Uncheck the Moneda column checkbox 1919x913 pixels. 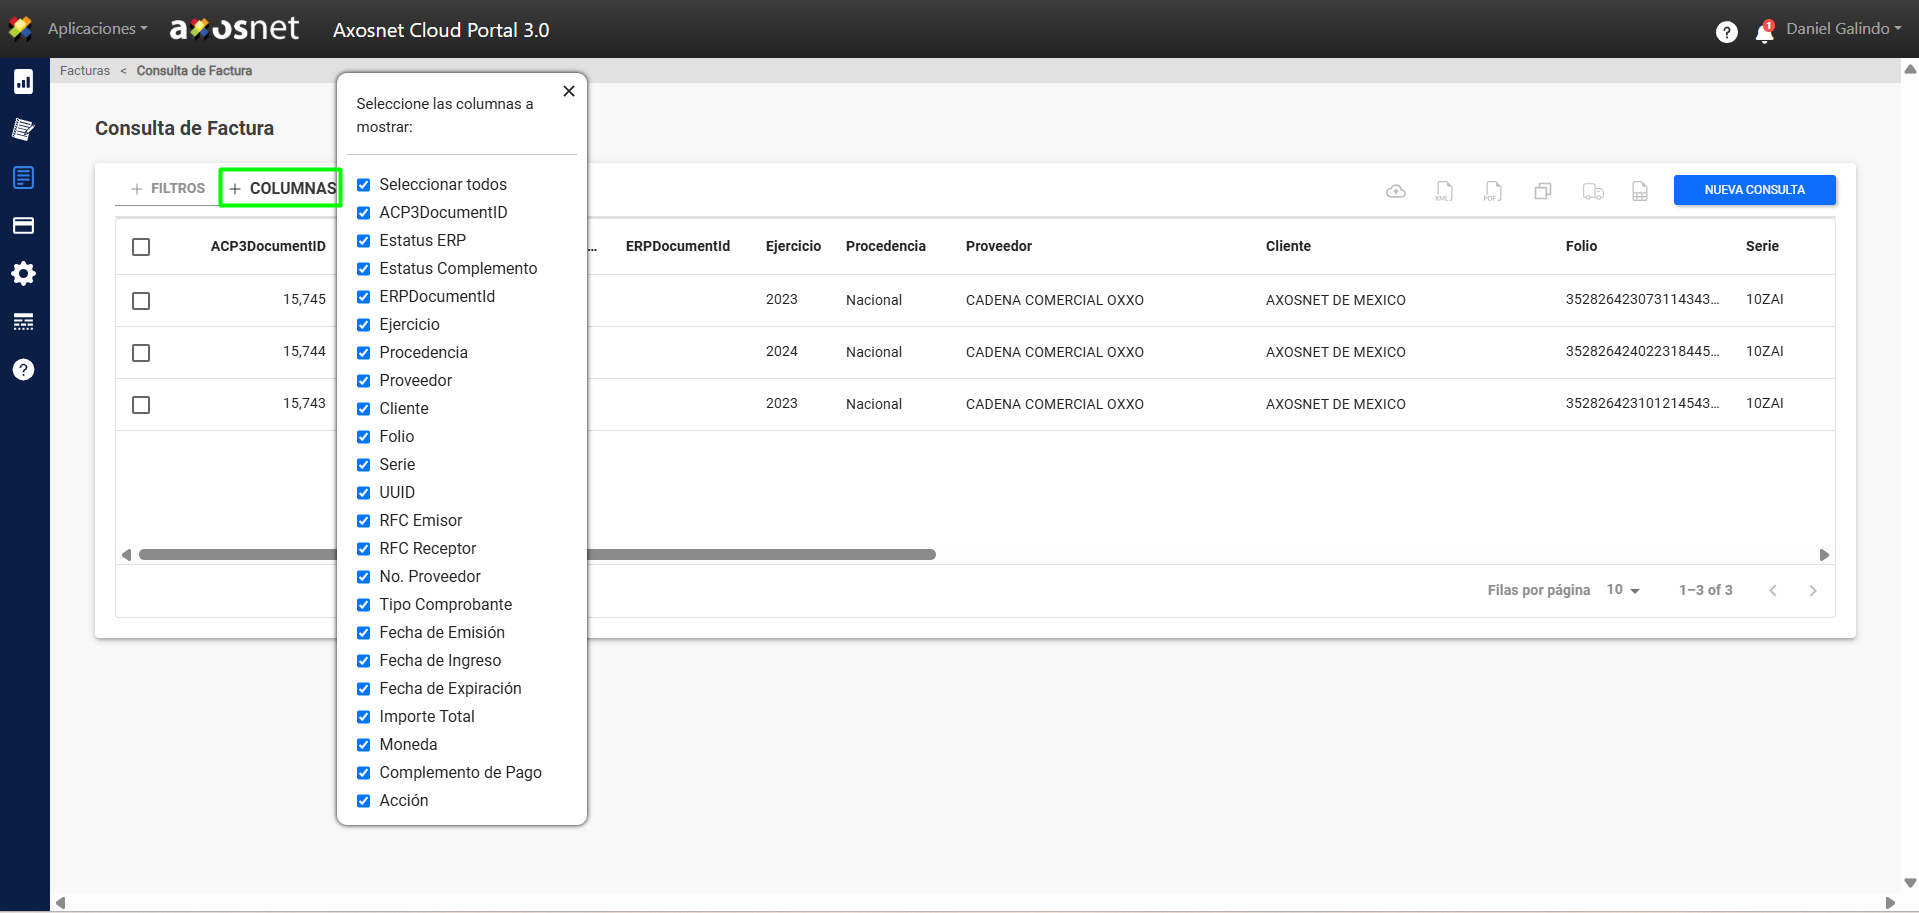click(364, 745)
